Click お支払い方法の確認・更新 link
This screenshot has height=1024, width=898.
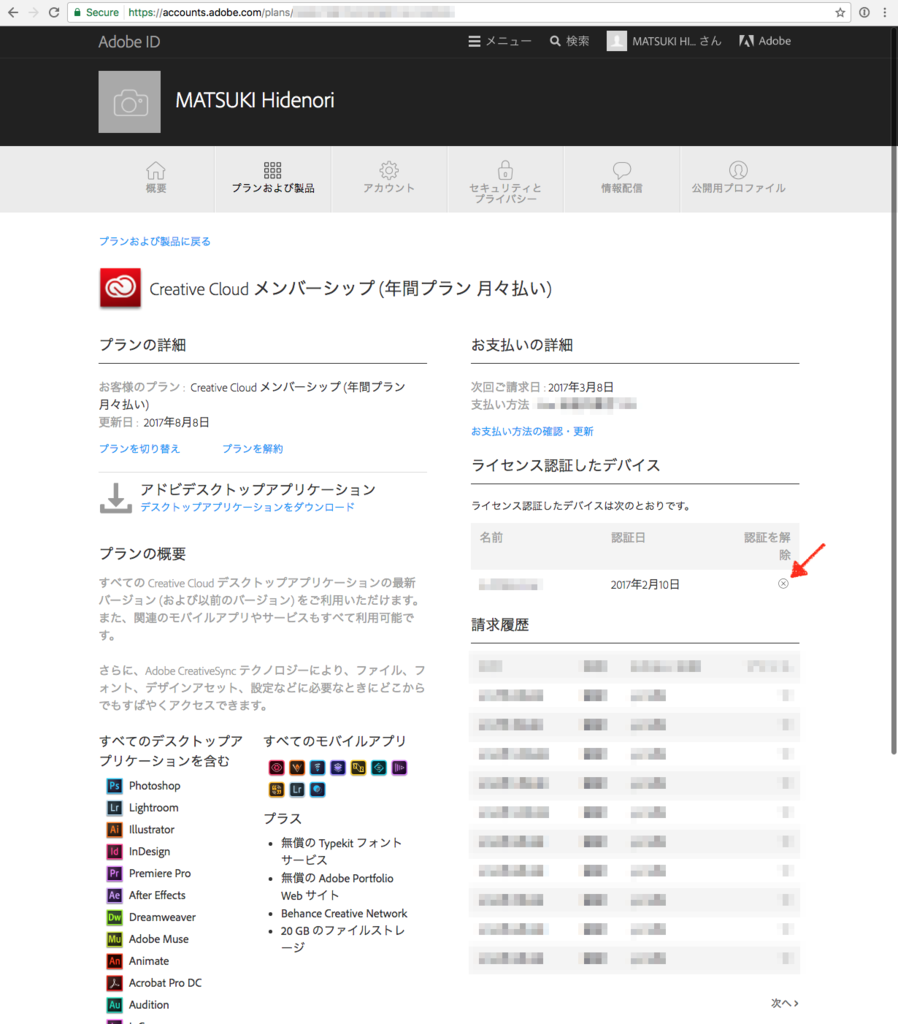(x=532, y=431)
